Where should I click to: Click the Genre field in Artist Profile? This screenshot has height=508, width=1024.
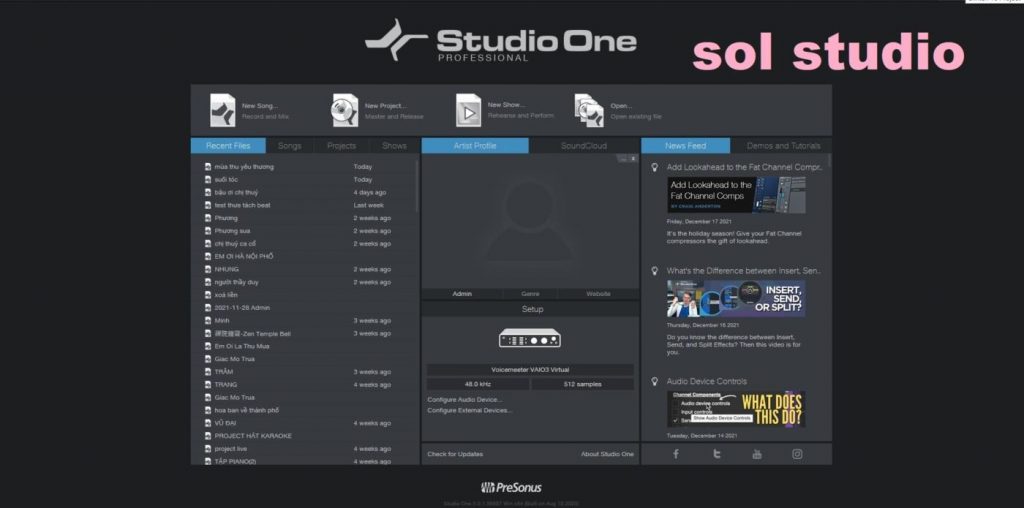(x=530, y=294)
